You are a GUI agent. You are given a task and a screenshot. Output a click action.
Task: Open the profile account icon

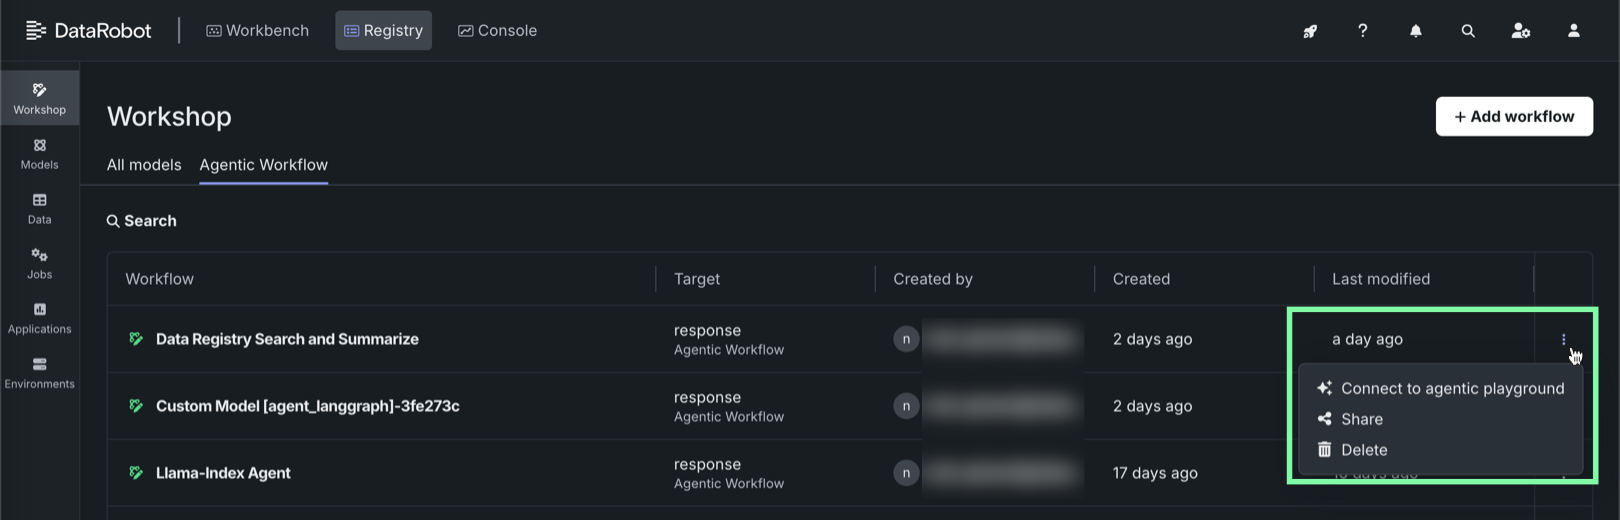click(1573, 31)
